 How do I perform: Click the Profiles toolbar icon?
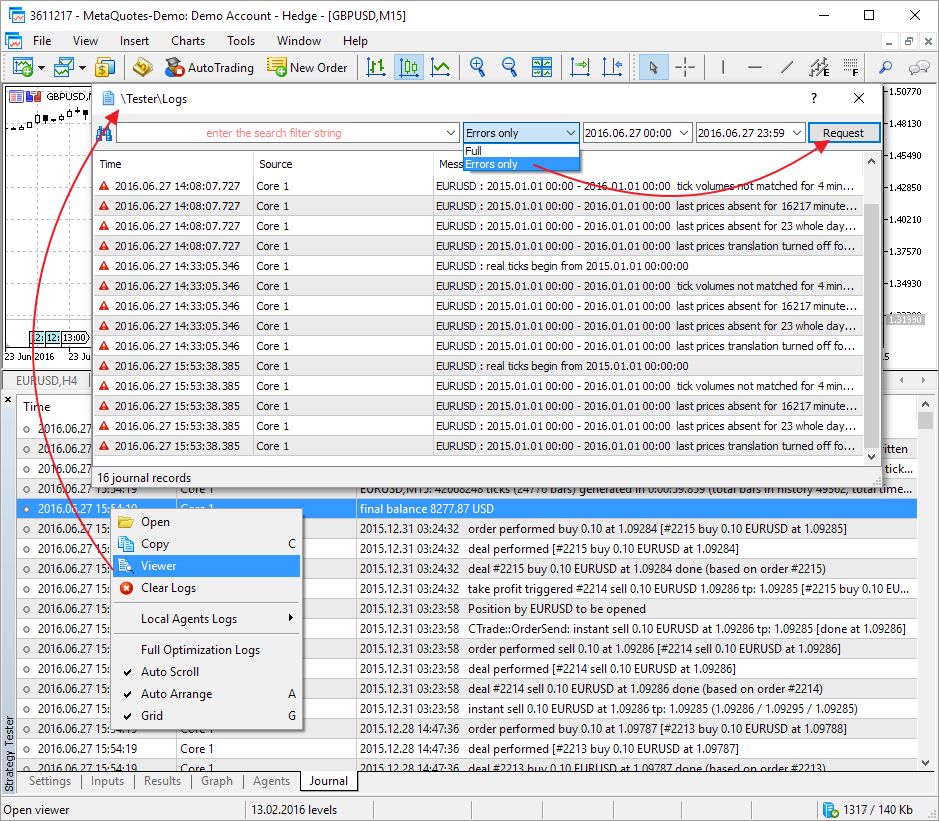(63, 67)
